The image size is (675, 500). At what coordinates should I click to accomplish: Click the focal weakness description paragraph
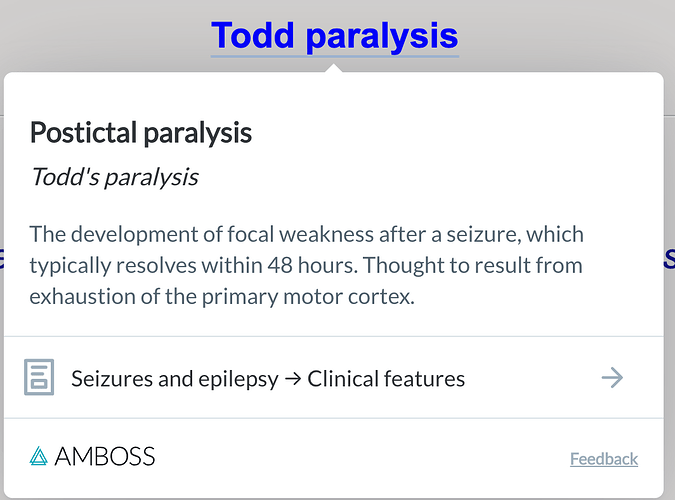pyautogui.click(x=307, y=265)
